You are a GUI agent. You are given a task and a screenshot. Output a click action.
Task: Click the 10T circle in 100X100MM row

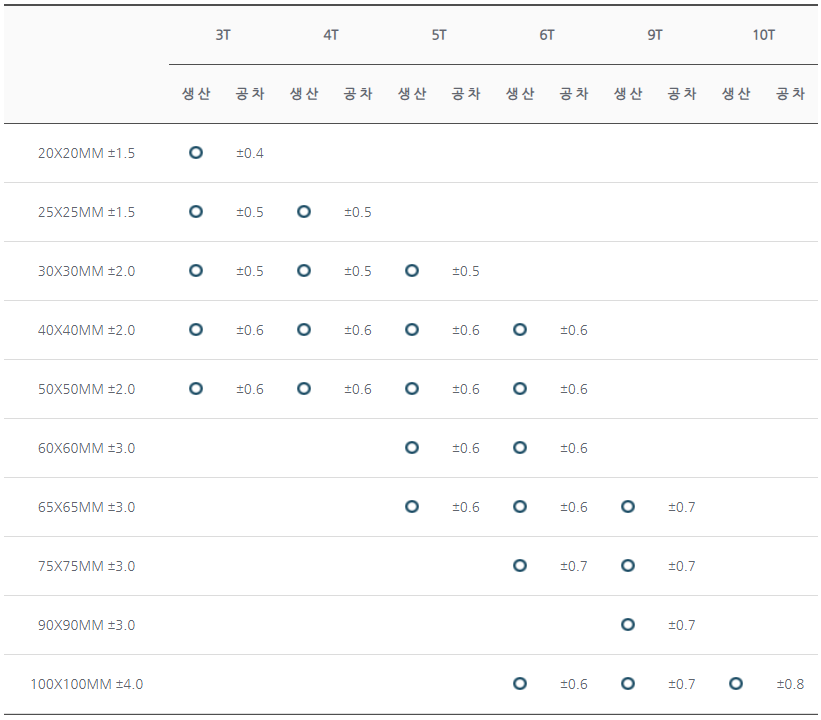(736, 683)
